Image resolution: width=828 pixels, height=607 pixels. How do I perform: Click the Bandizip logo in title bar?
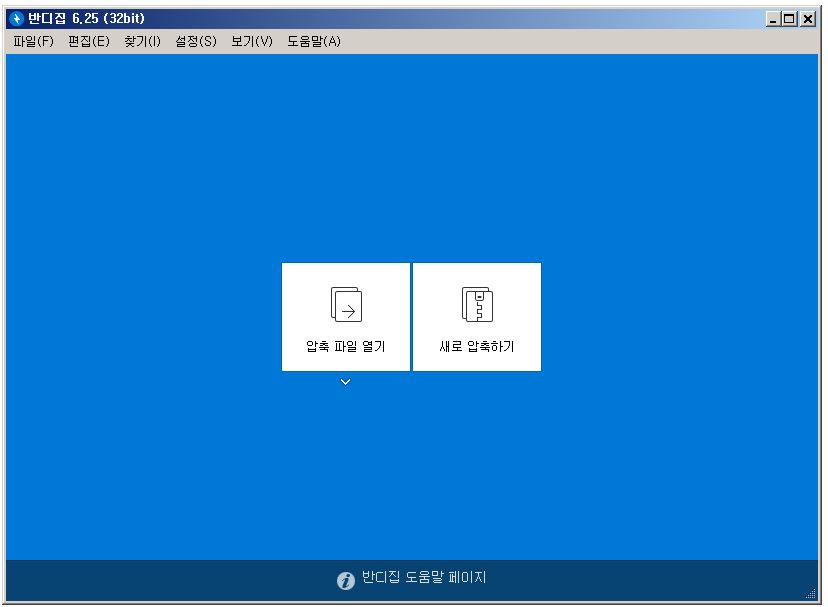(x=16, y=18)
